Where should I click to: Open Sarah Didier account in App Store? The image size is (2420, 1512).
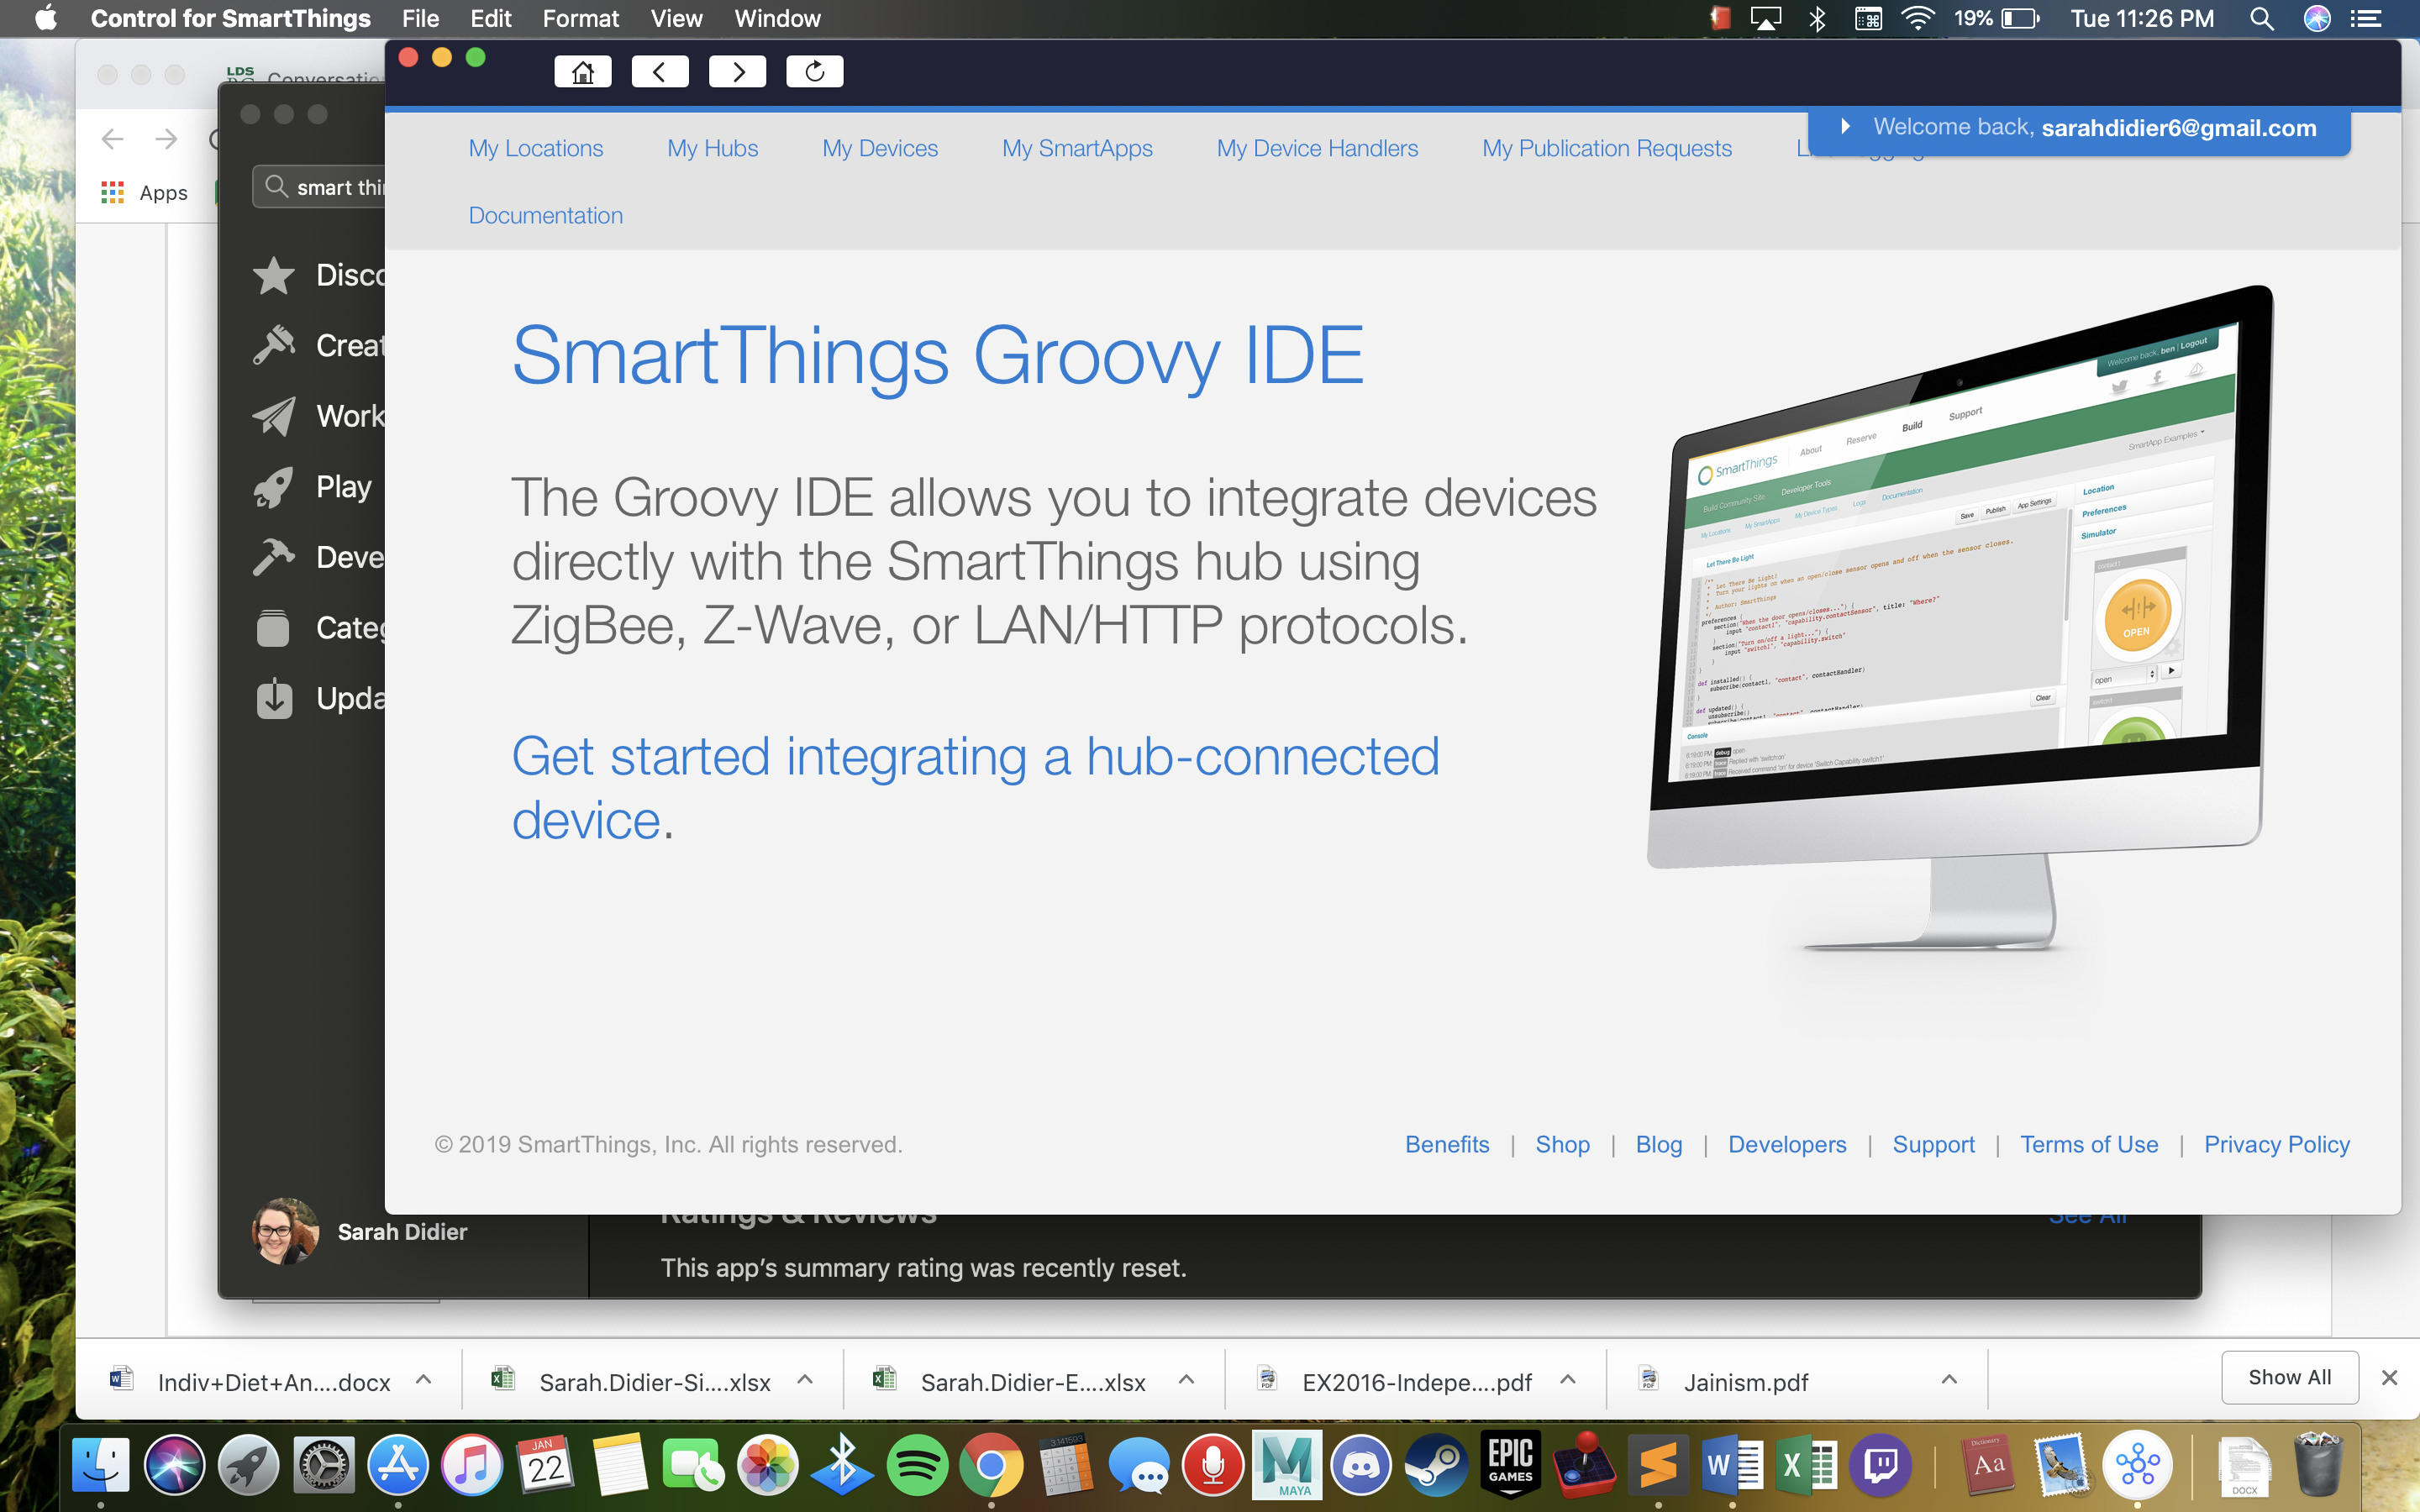(360, 1232)
